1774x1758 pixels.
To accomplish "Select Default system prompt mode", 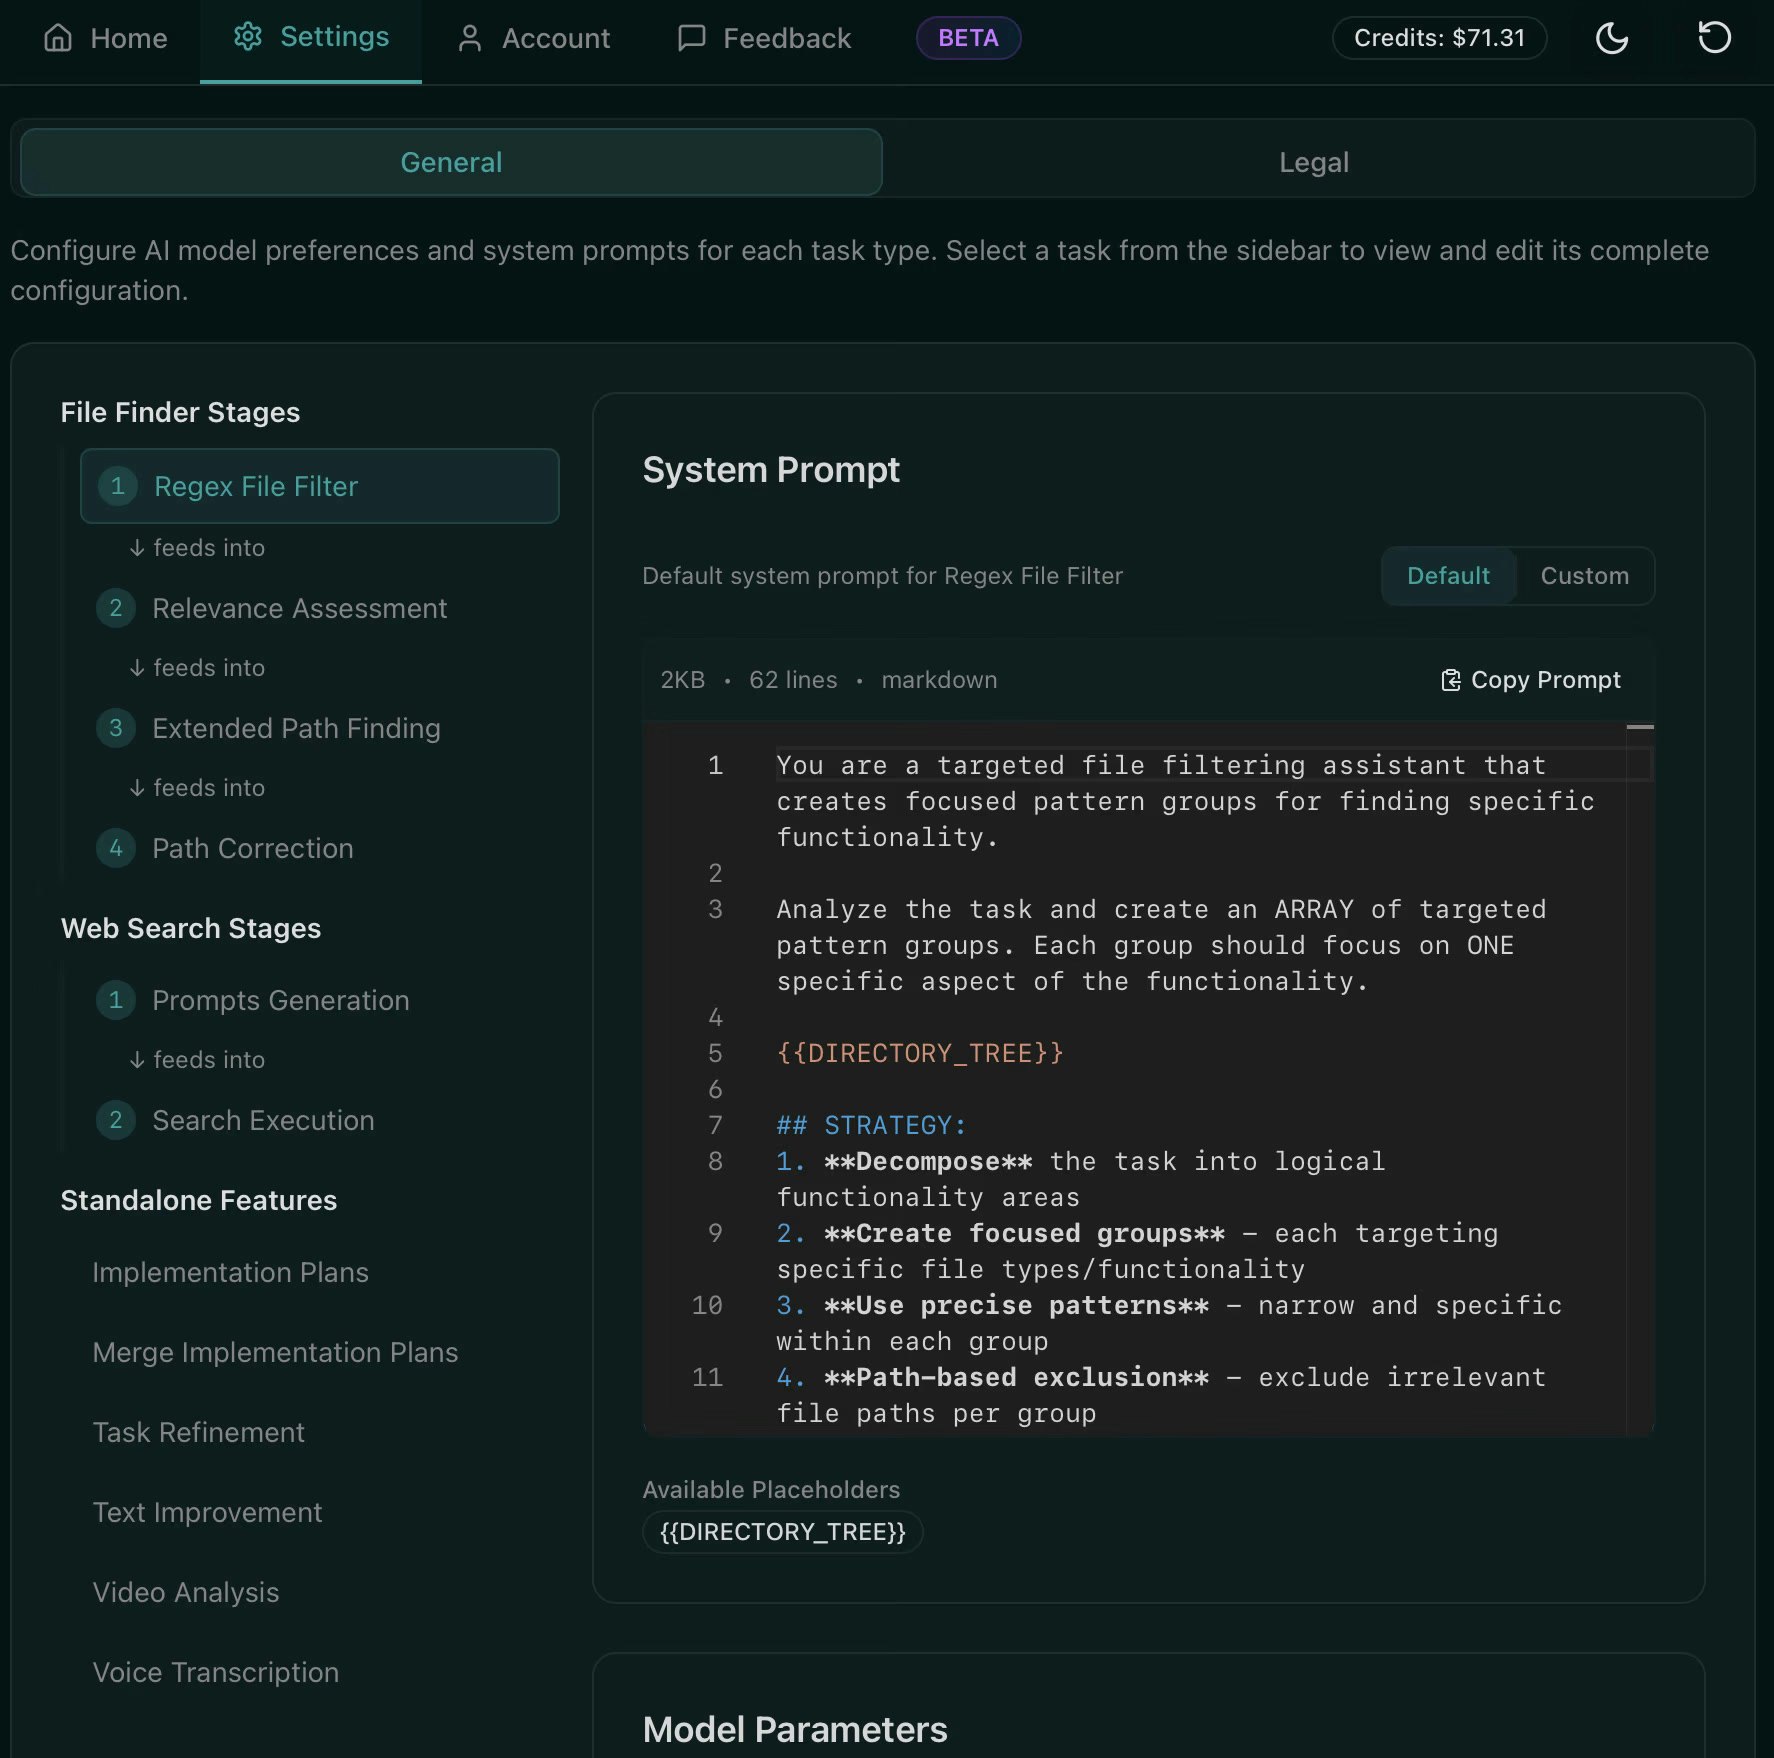I will click(x=1448, y=576).
